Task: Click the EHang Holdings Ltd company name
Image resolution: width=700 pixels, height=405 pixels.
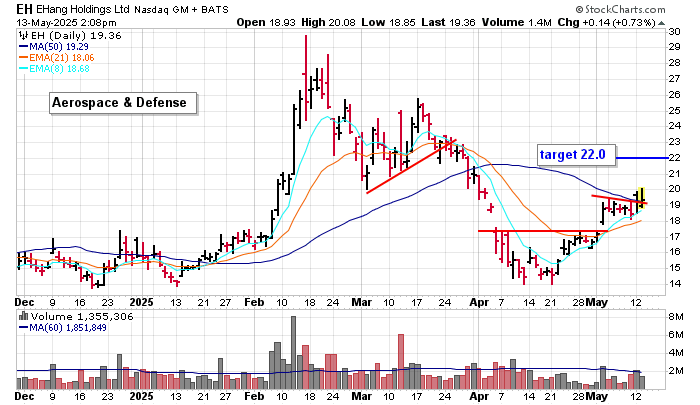Action: click(83, 9)
